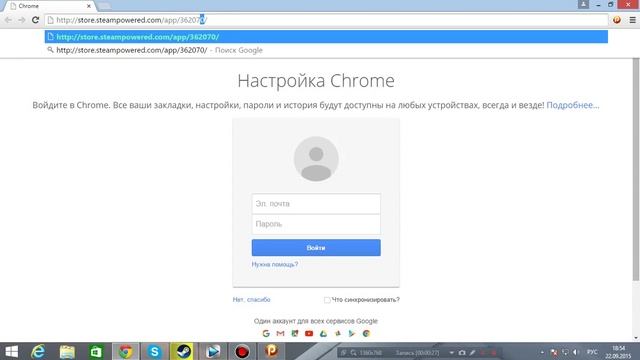Launch Internet Explorer from the taskbar
The height and width of the screenshot is (360, 640).
click(x=38, y=351)
